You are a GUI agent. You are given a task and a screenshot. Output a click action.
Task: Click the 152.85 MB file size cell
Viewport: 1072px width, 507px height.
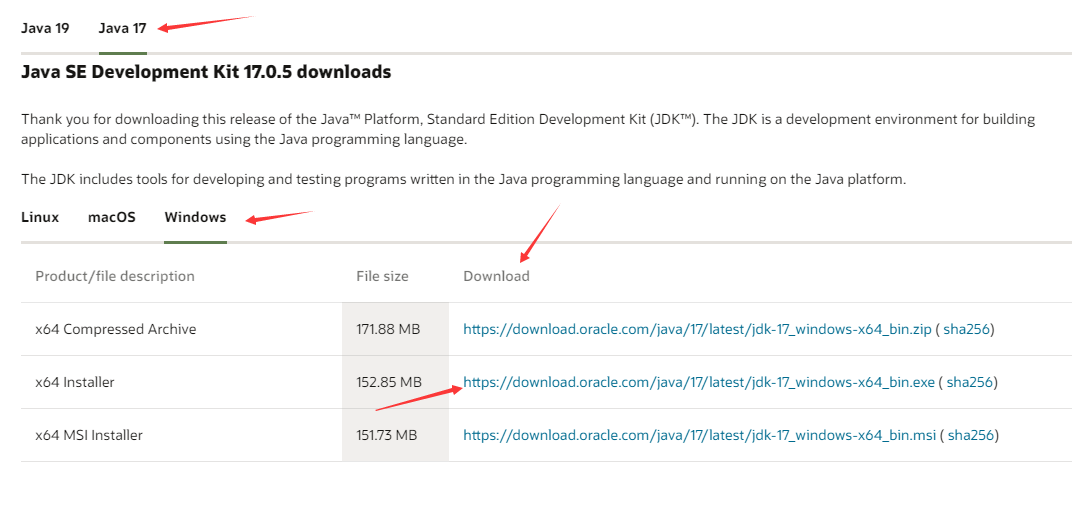[389, 382]
